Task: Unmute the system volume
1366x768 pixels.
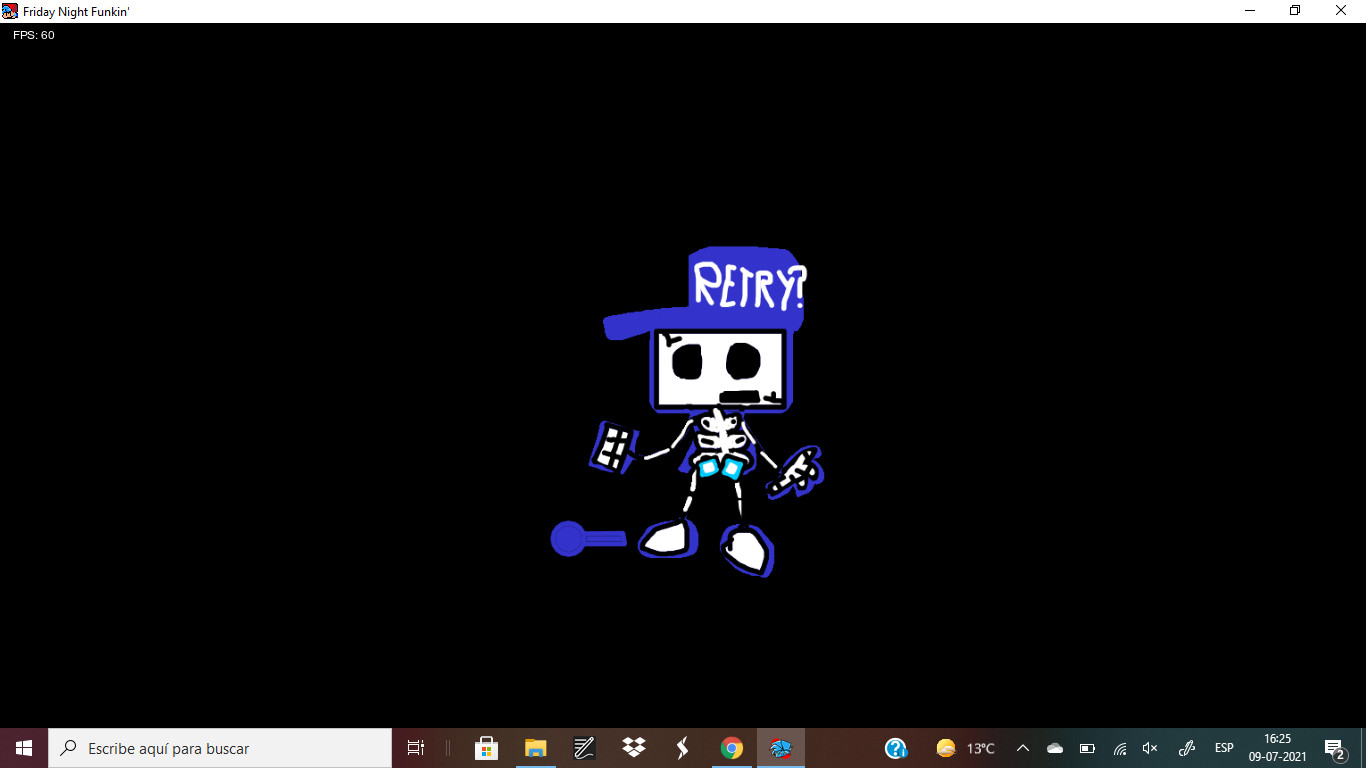Action: [x=1148, y=747]
